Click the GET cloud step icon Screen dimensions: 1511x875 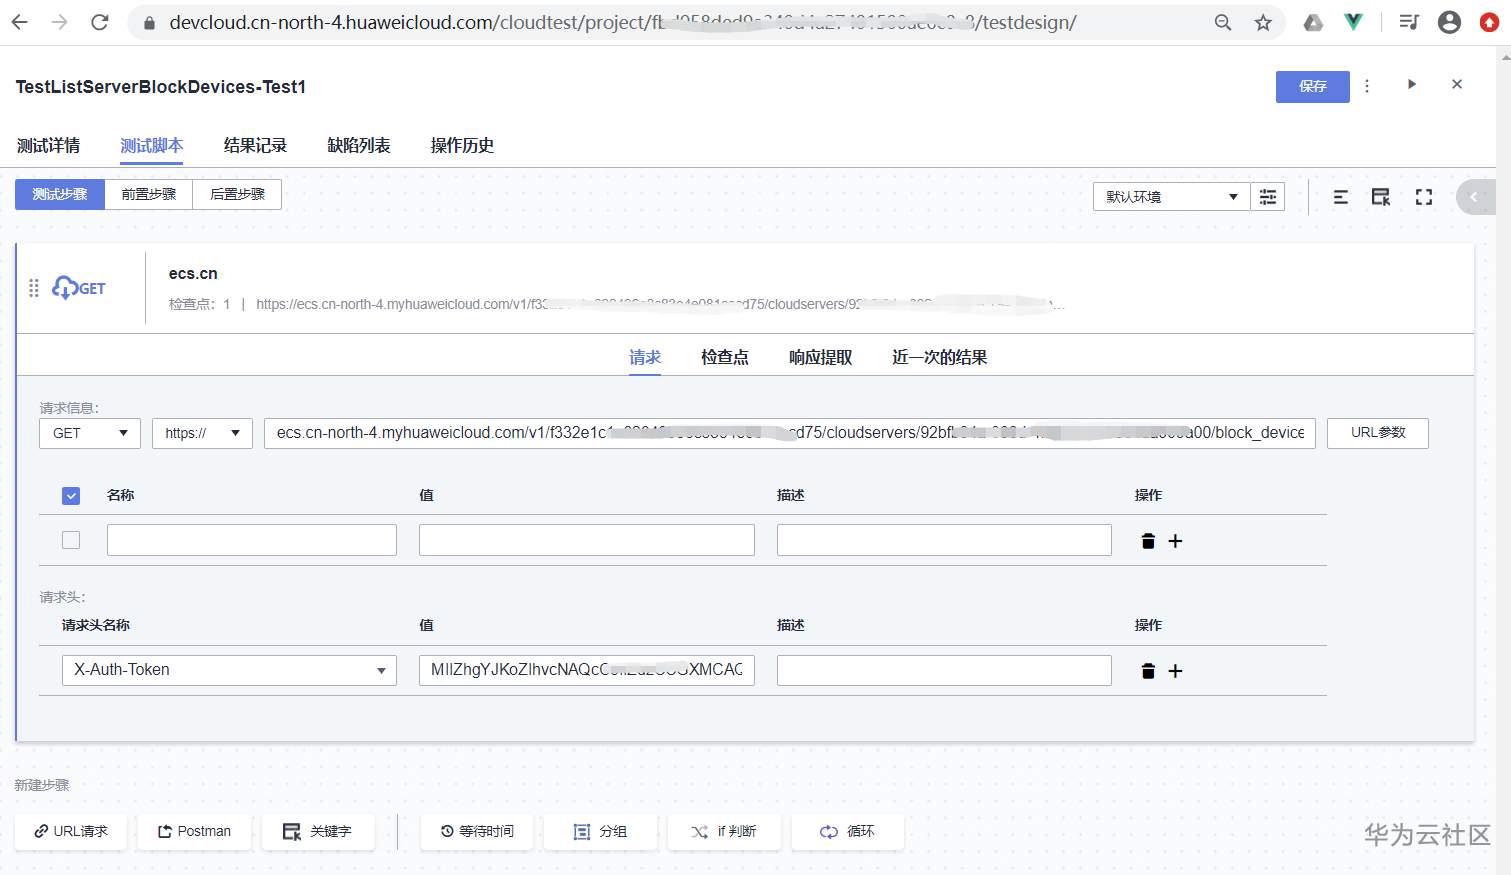[x=79, y=288]
